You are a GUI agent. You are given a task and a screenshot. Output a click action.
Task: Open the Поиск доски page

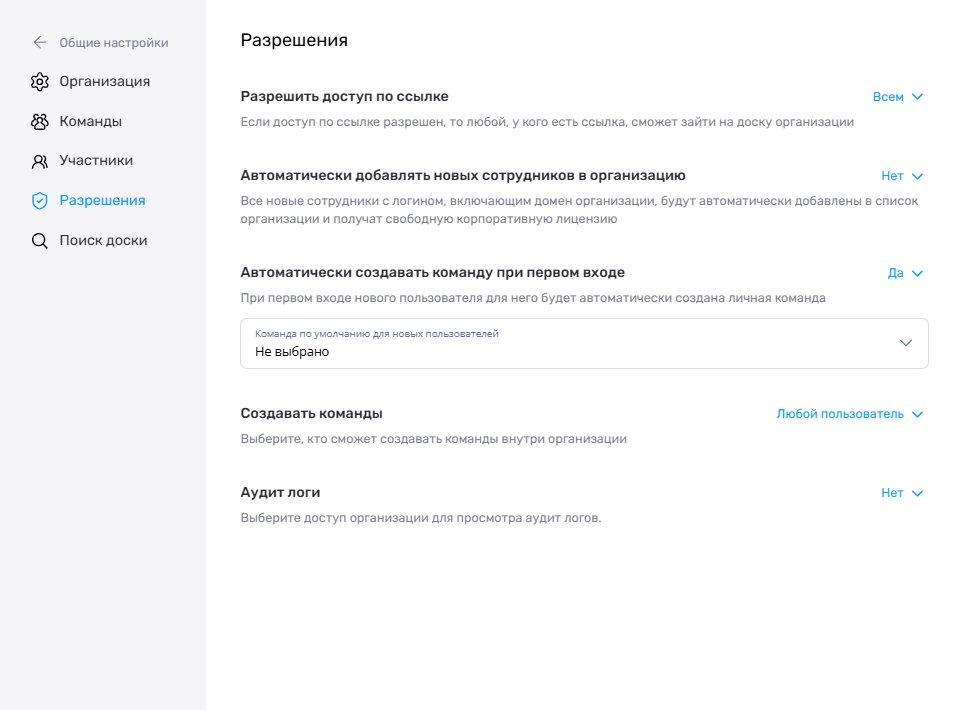[x=104, y=241]
